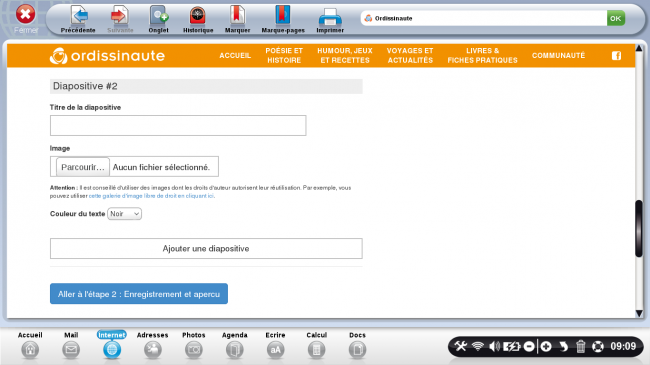Click the red Fermer close icon
650x365 pixels.
point(26,15)
